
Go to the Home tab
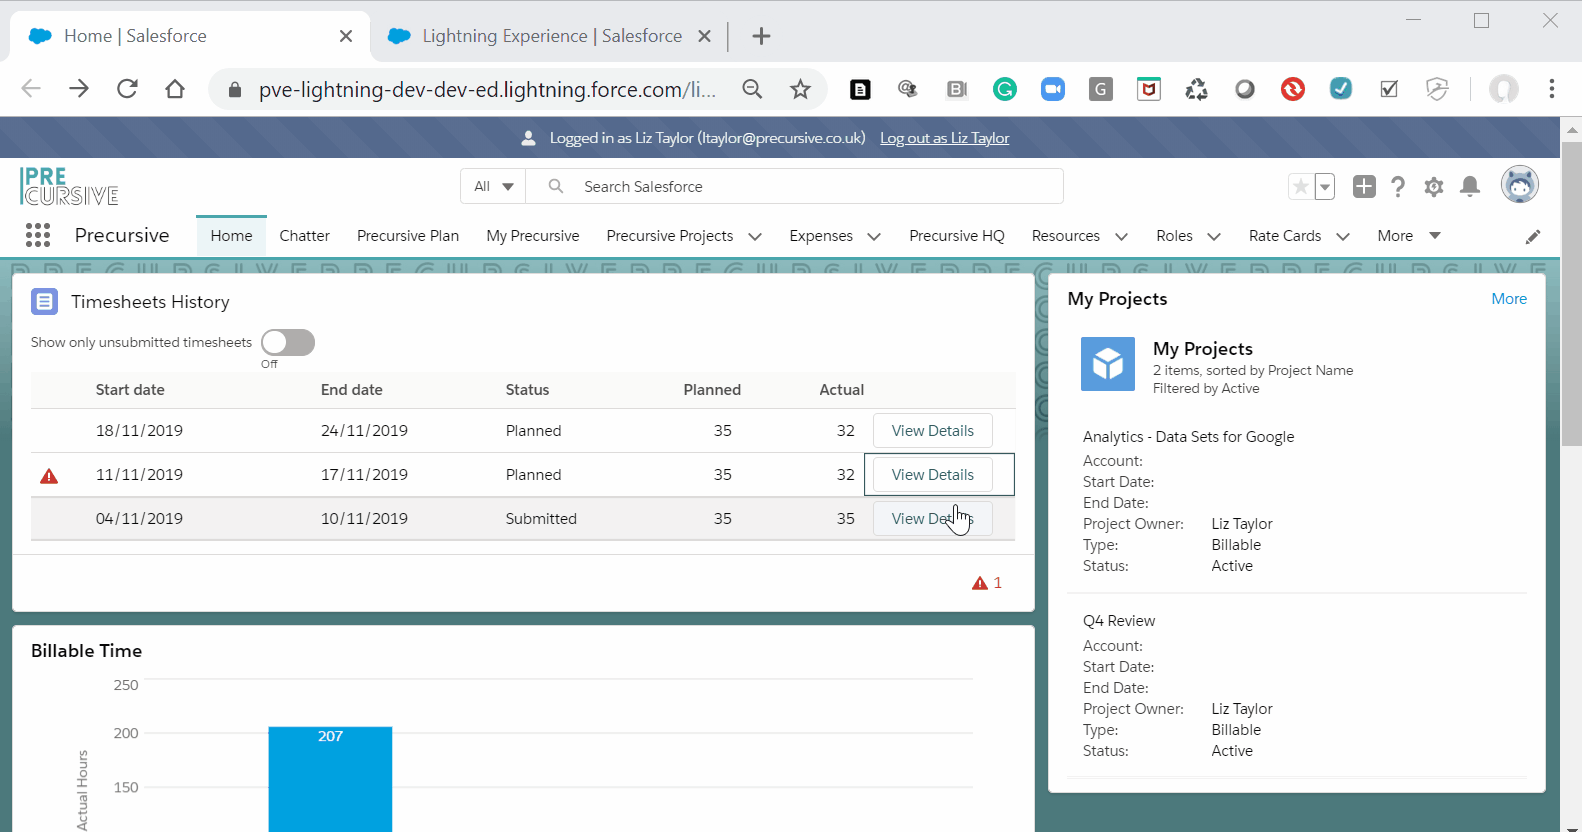[x=231, y=236]
